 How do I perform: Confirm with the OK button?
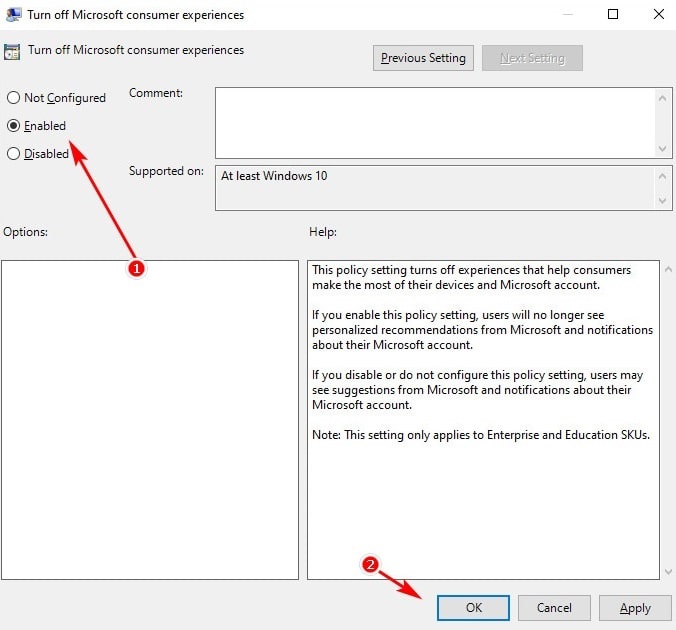pos(473,608)
